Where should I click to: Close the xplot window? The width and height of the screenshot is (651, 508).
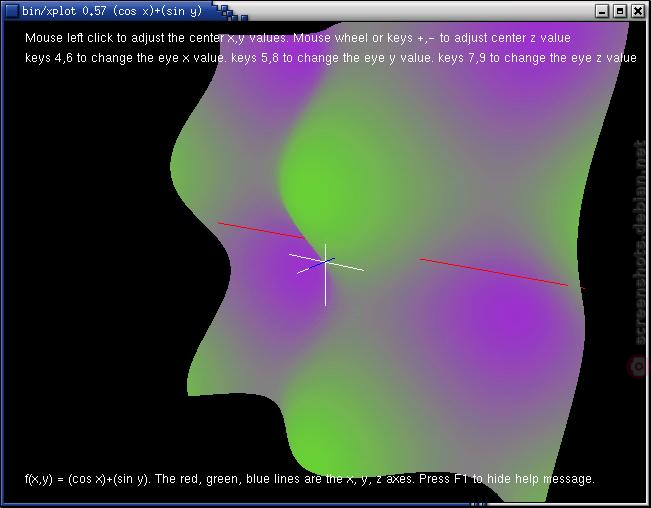pyautogui.click(x=638, y=11)
